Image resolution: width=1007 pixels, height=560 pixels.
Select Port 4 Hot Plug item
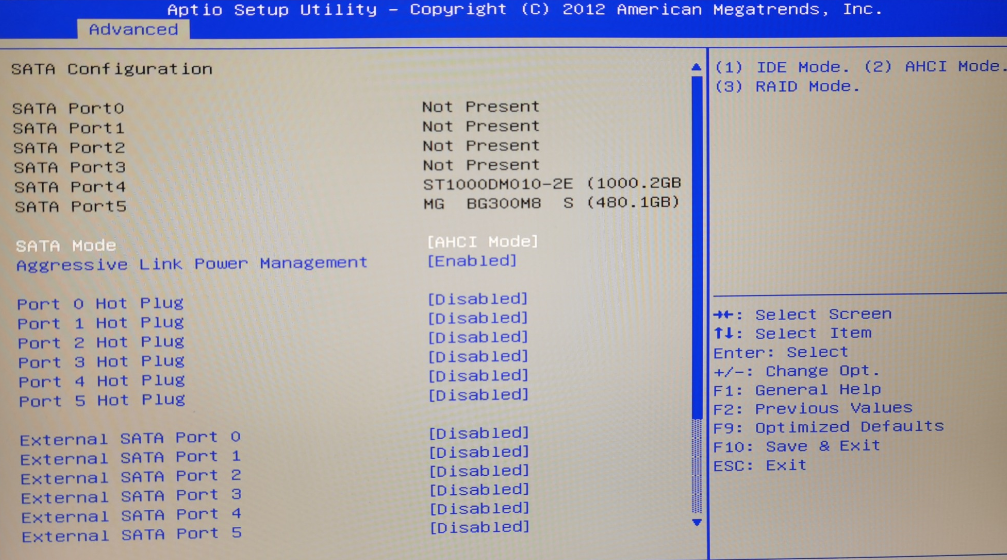click(x=102, y=381)
